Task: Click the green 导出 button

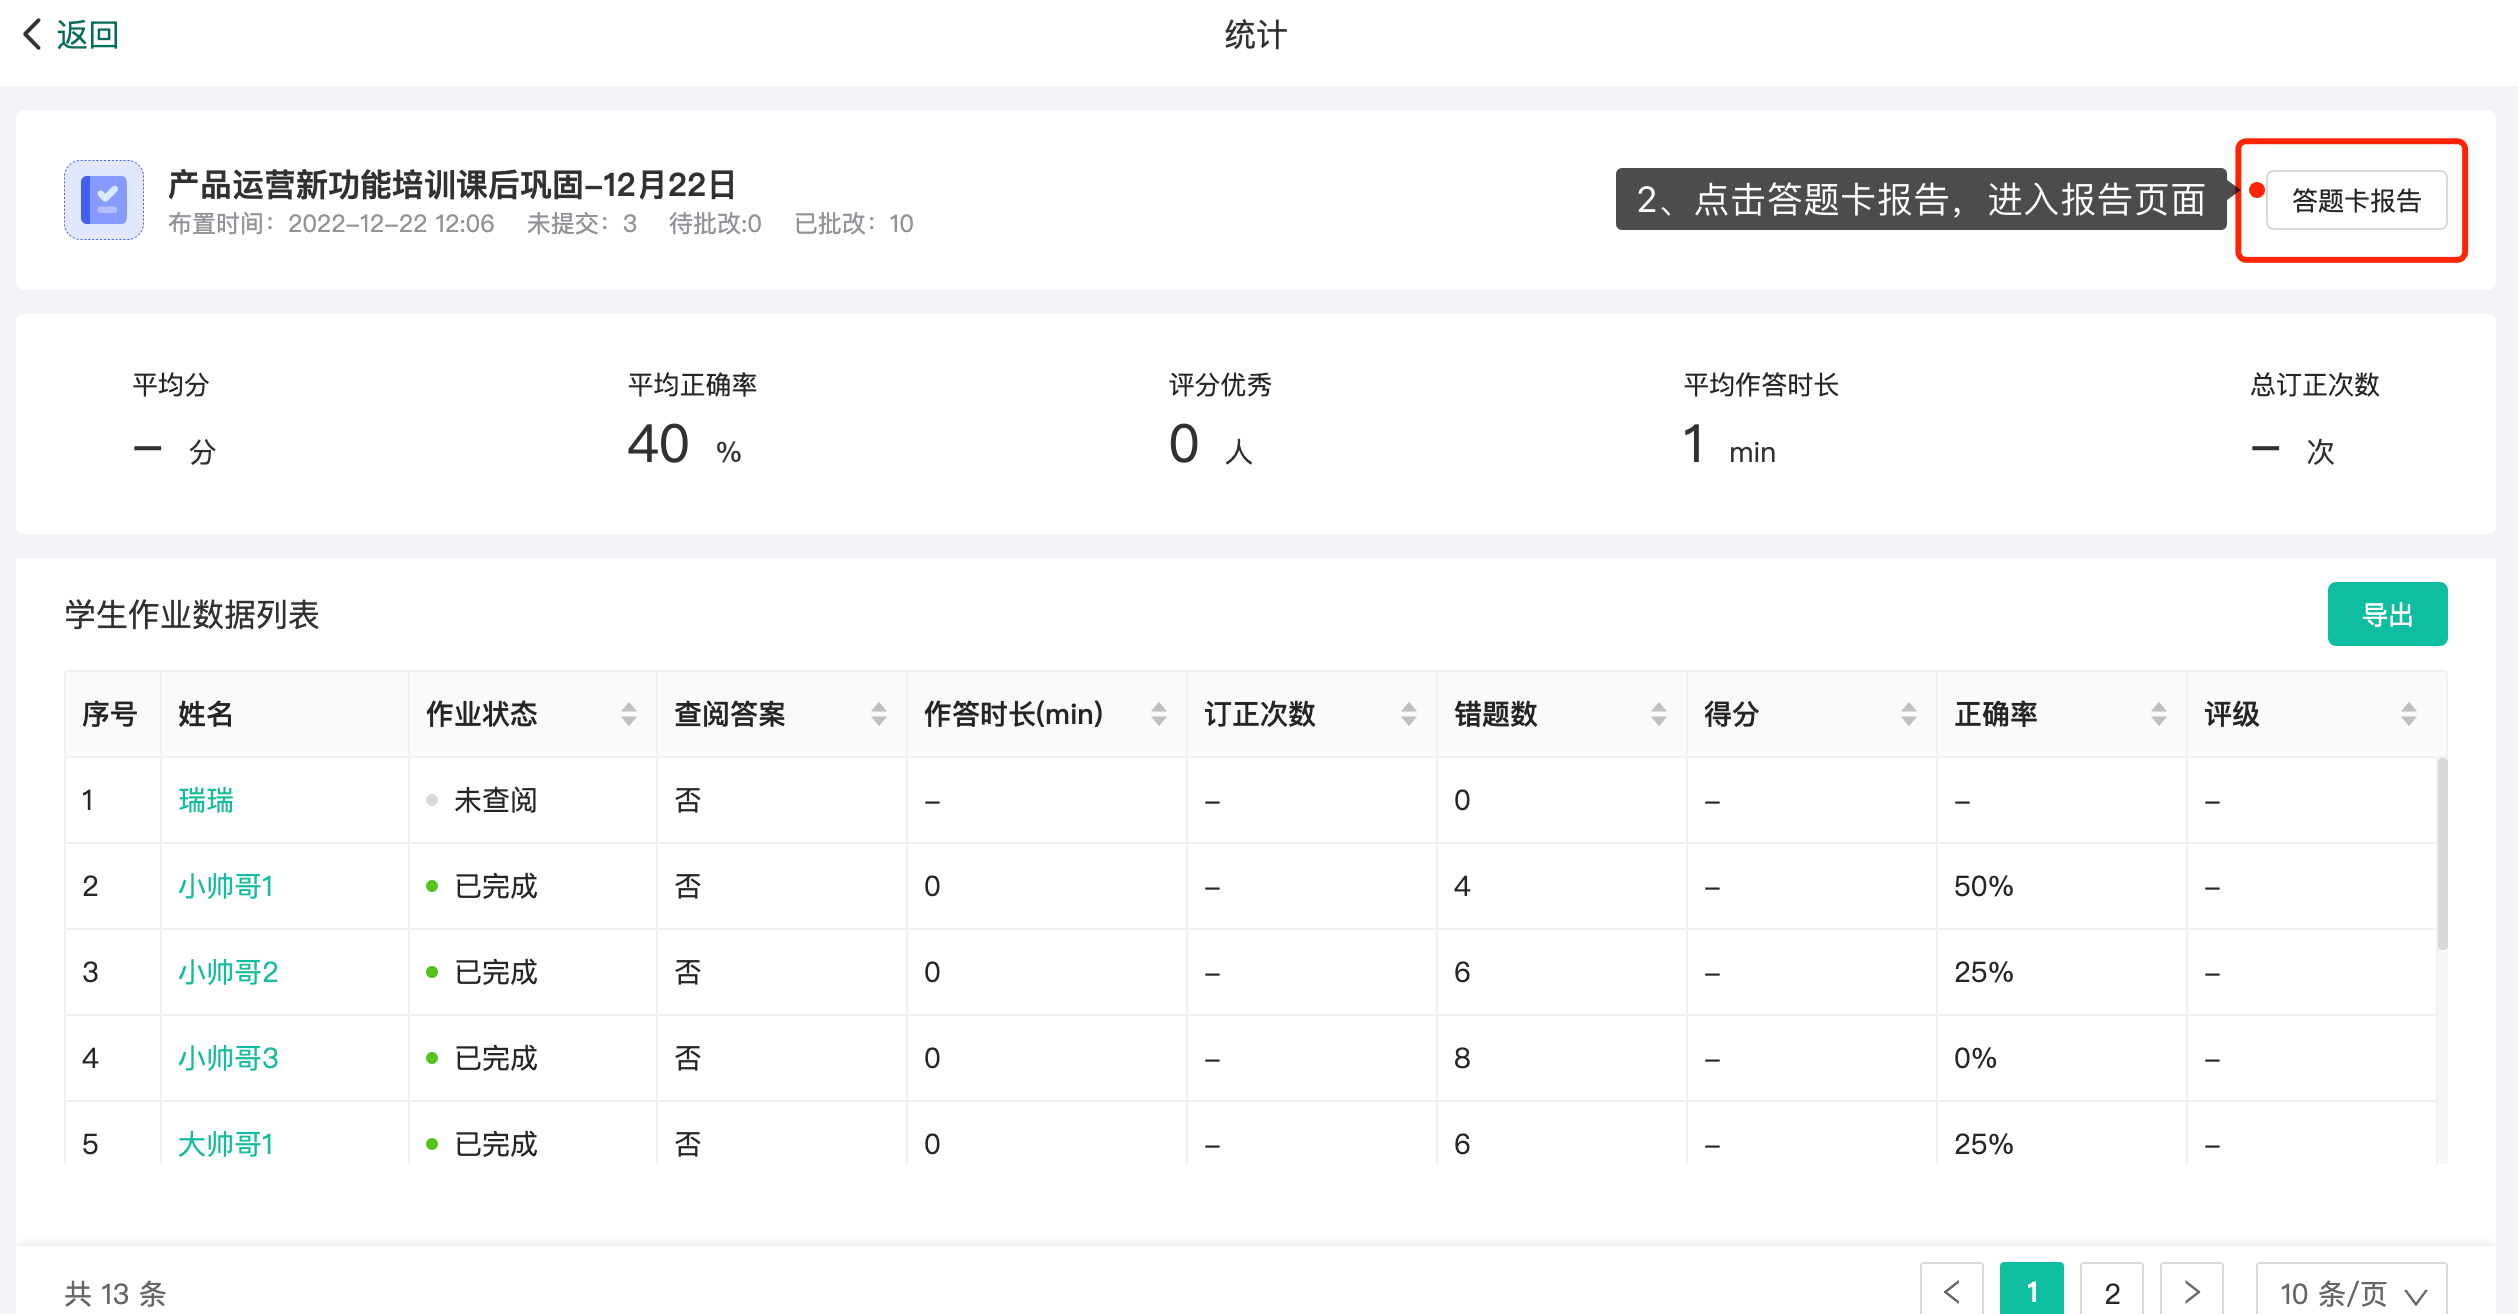Action: (x=2387, y=614)
